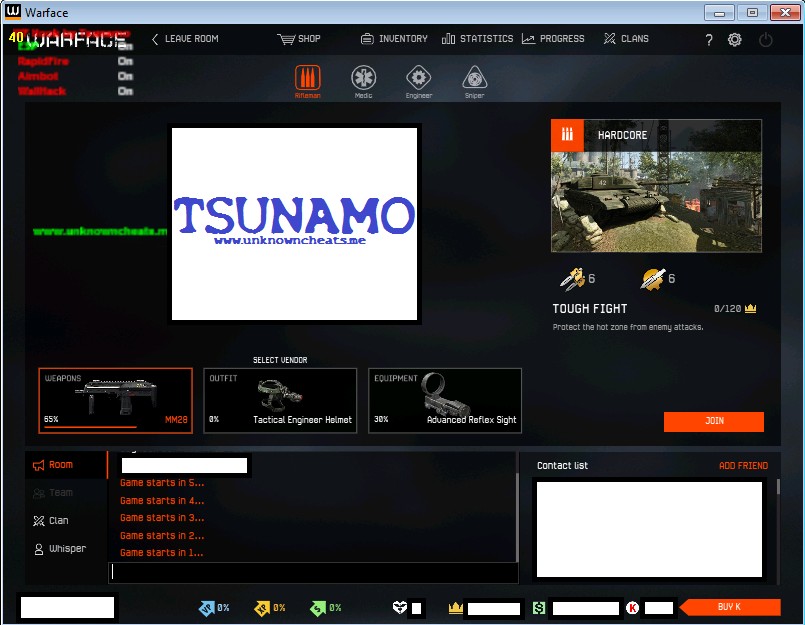The image size is (805, 625).
Task: Click the Contact list heading
Action: point(563,466)
